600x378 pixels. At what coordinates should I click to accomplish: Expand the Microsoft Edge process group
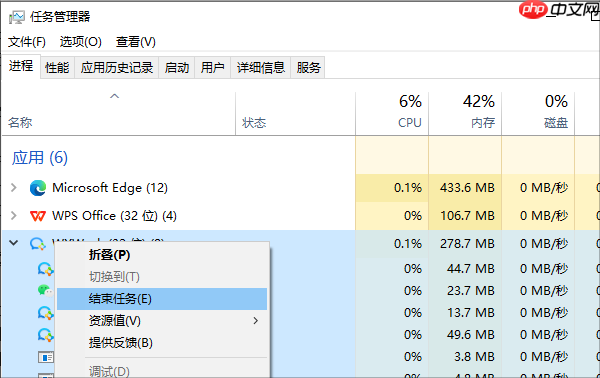point(14,187)
